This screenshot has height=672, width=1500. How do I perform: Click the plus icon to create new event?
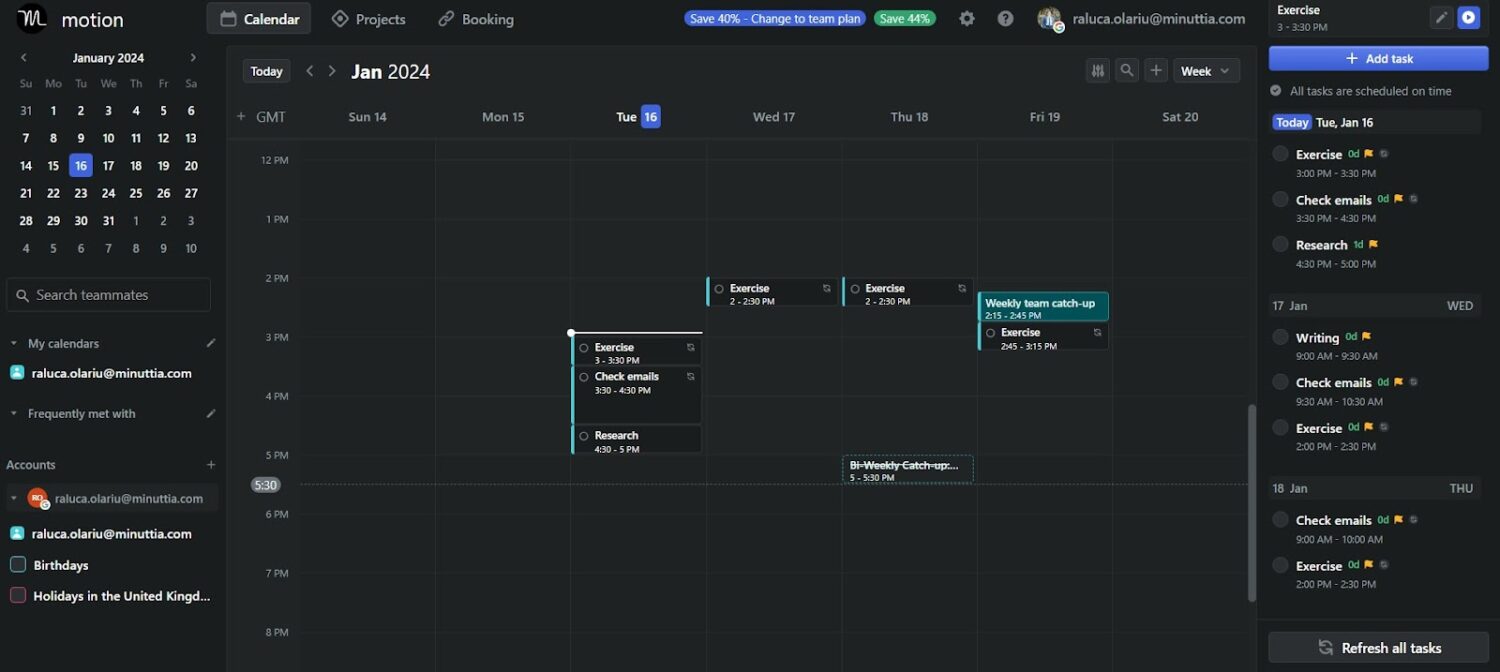click(1156, 70)
